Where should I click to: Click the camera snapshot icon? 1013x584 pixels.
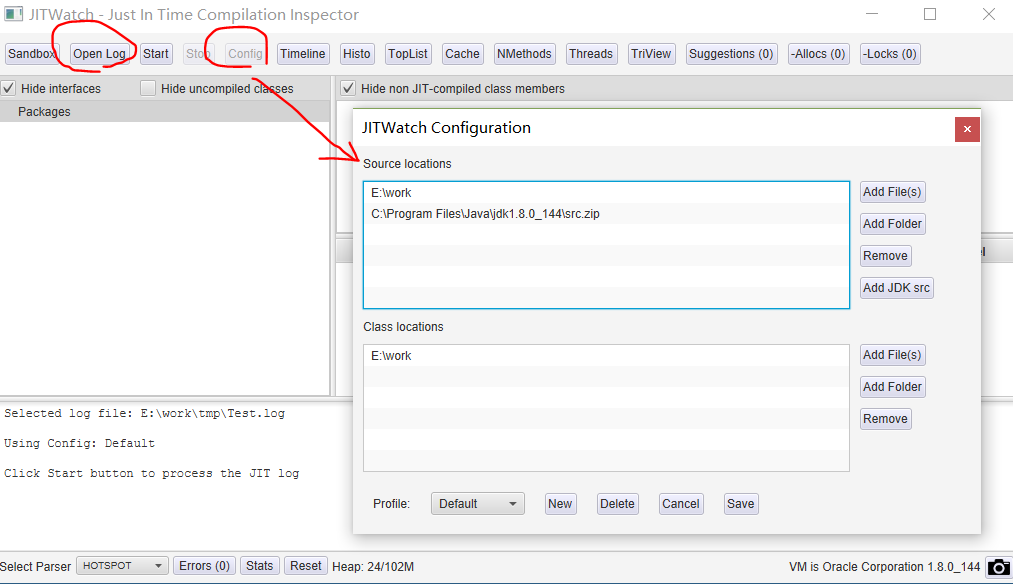(999, 567)
